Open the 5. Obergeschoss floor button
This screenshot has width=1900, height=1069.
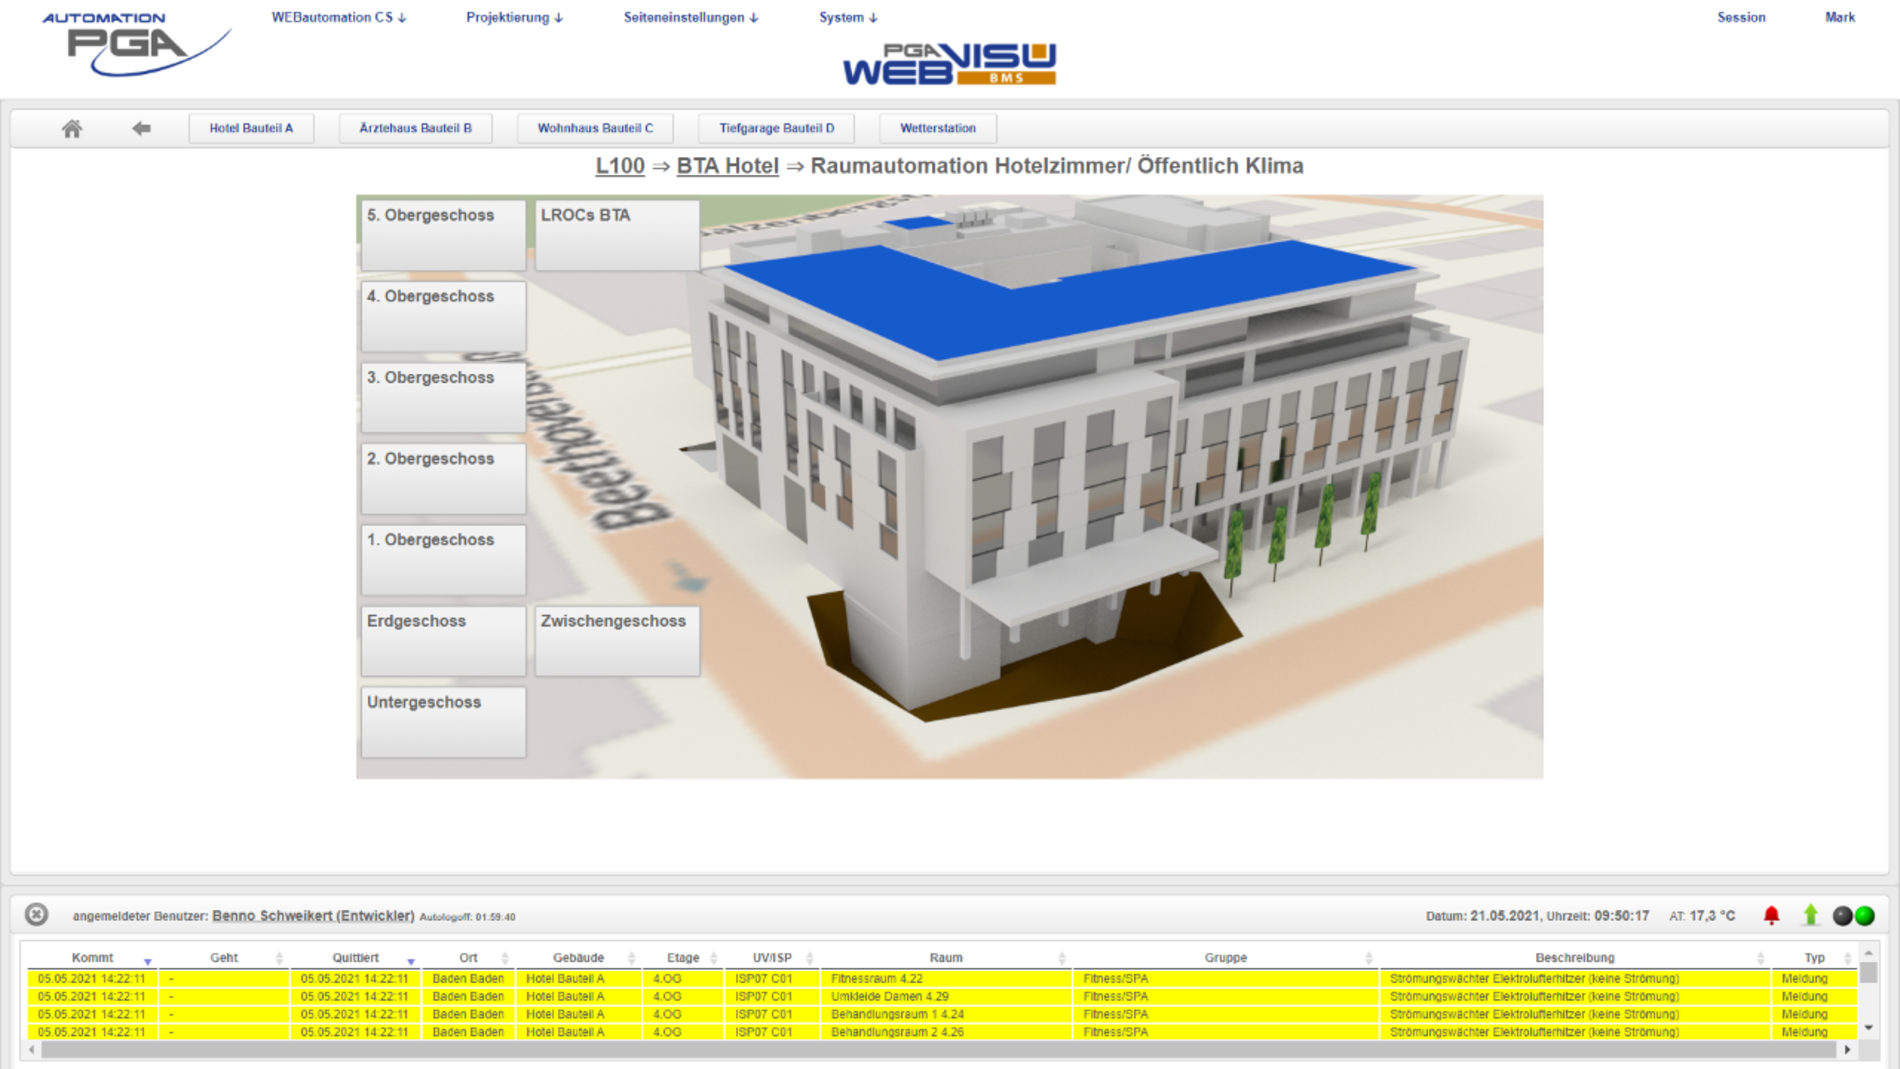tap(443, 234)
